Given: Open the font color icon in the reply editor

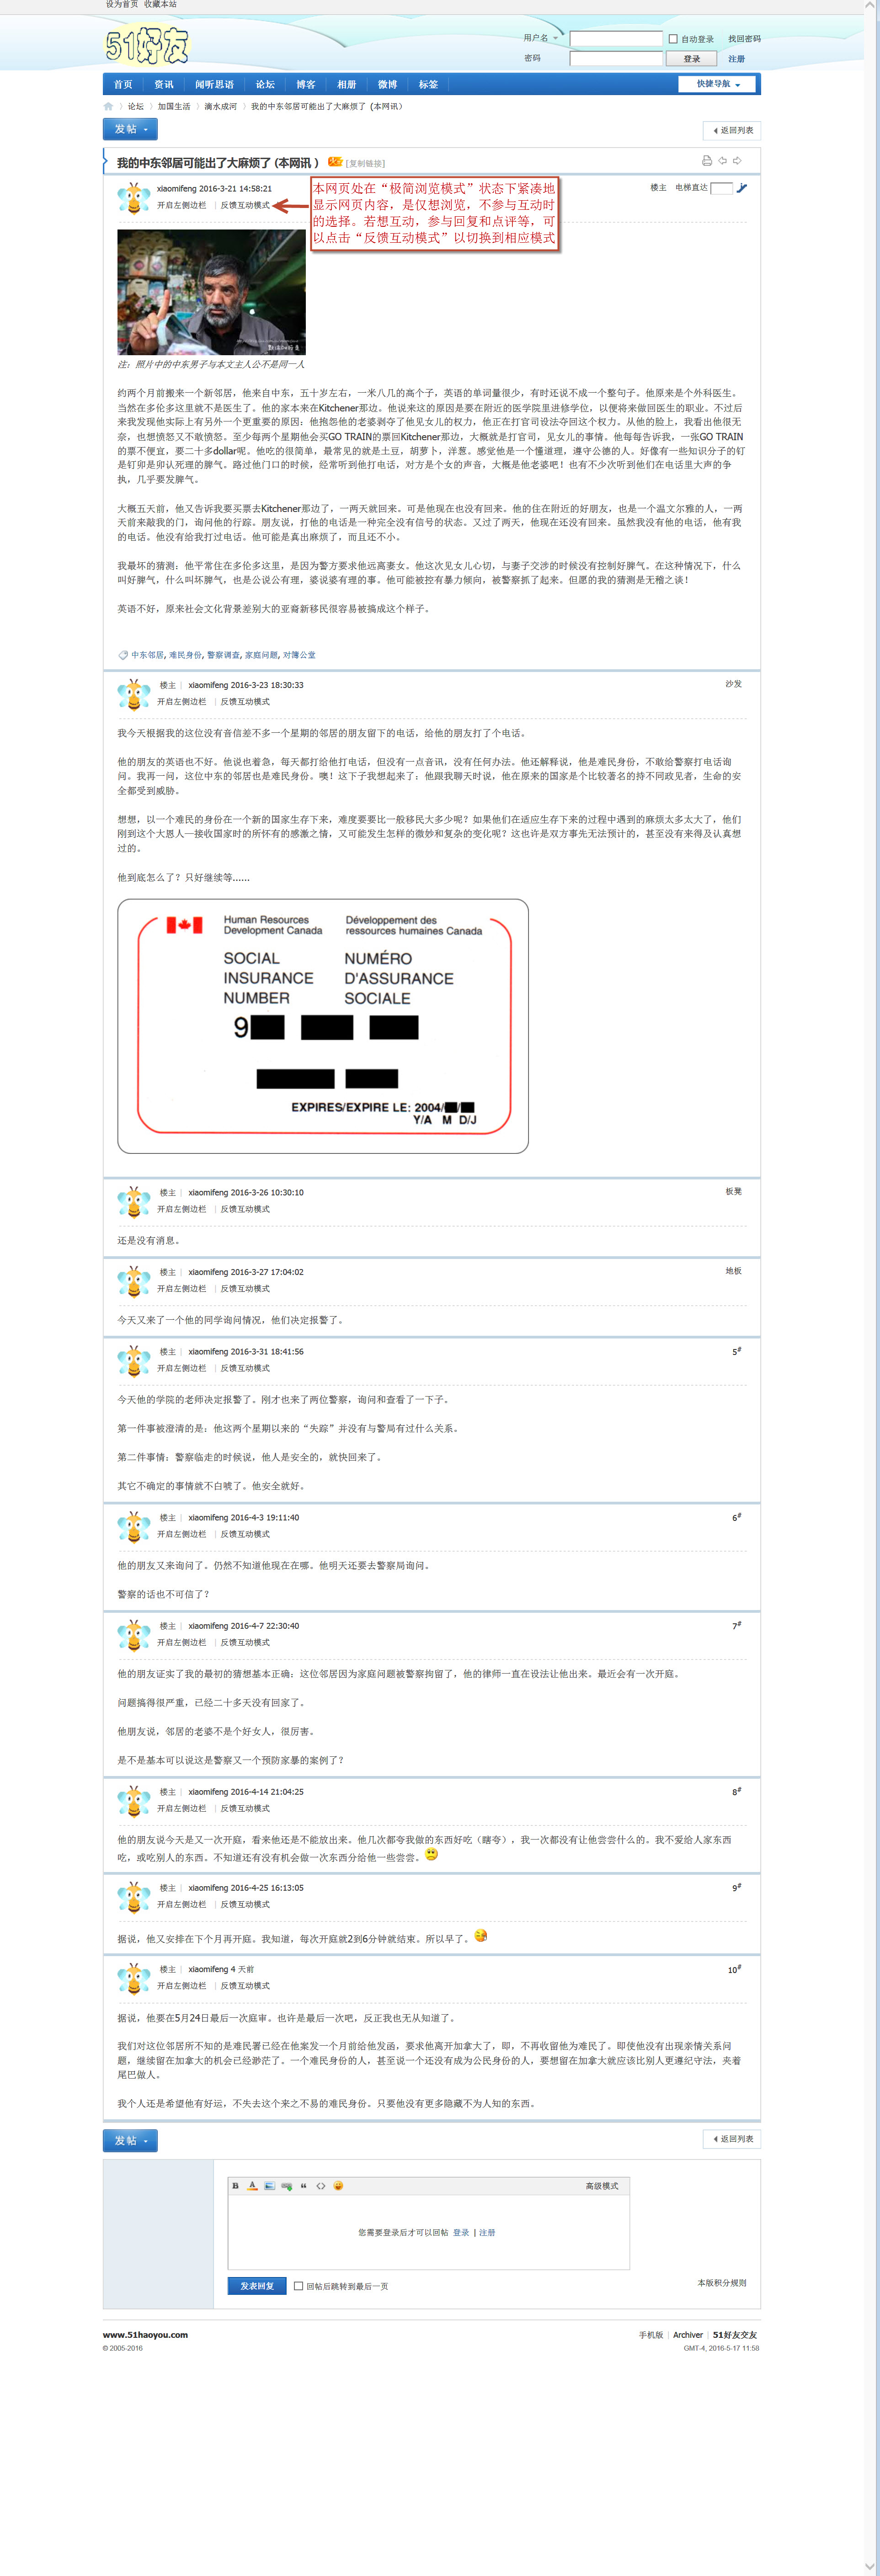Looking at the screenshot, I should click(252, 2185).
